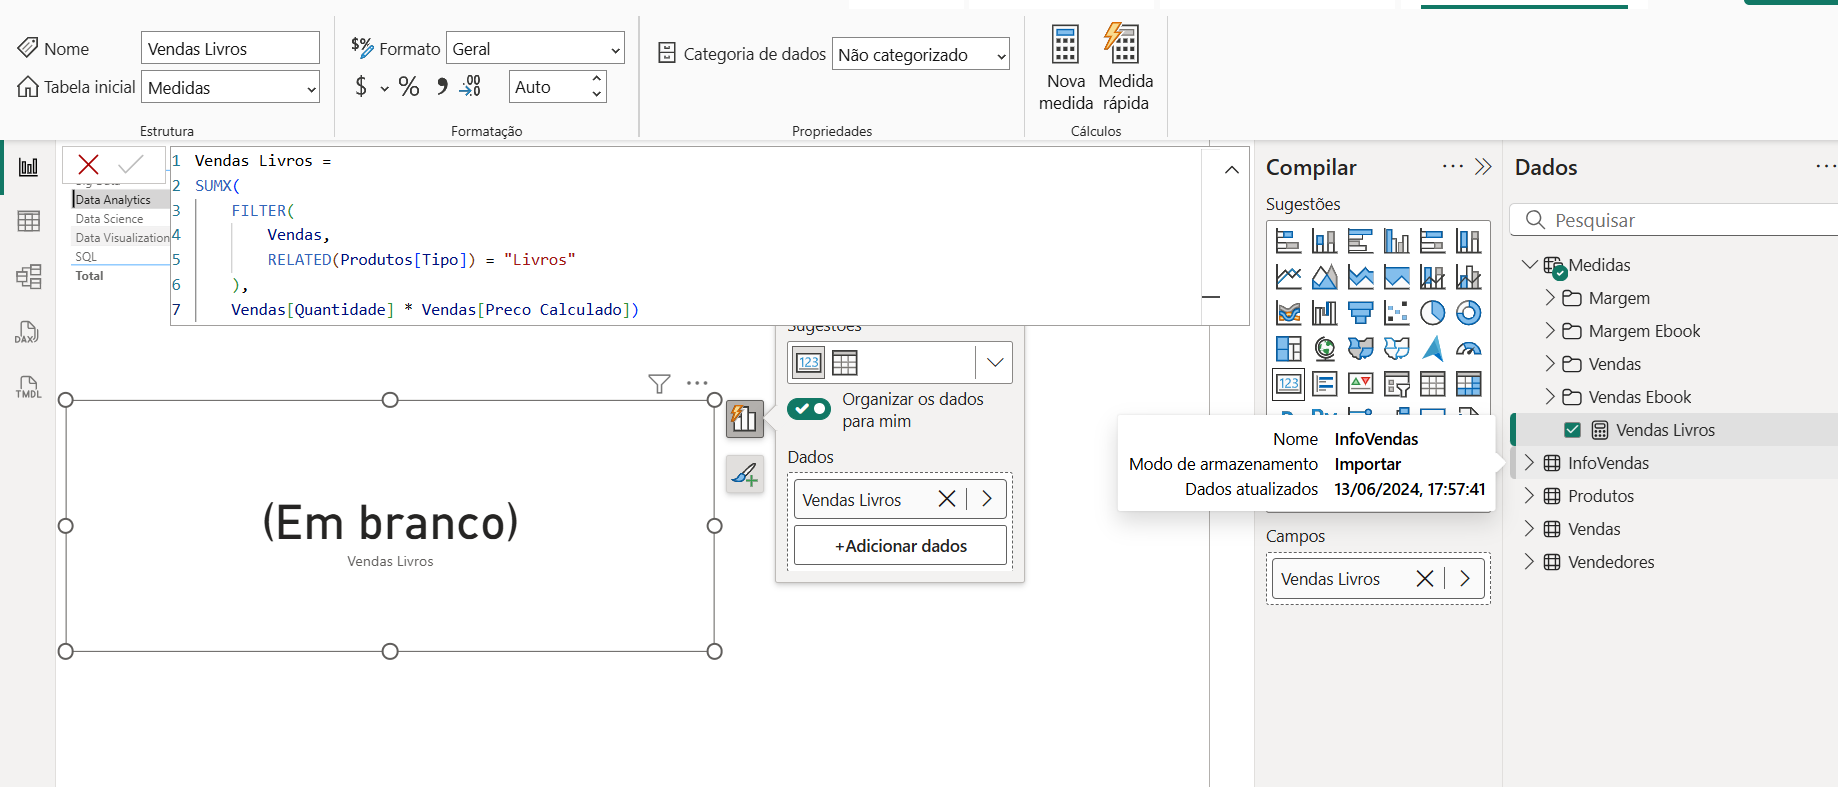Collapse the formula bar with chevron
Viewport: 1838px width, 787px height.
click(1232, 170)
